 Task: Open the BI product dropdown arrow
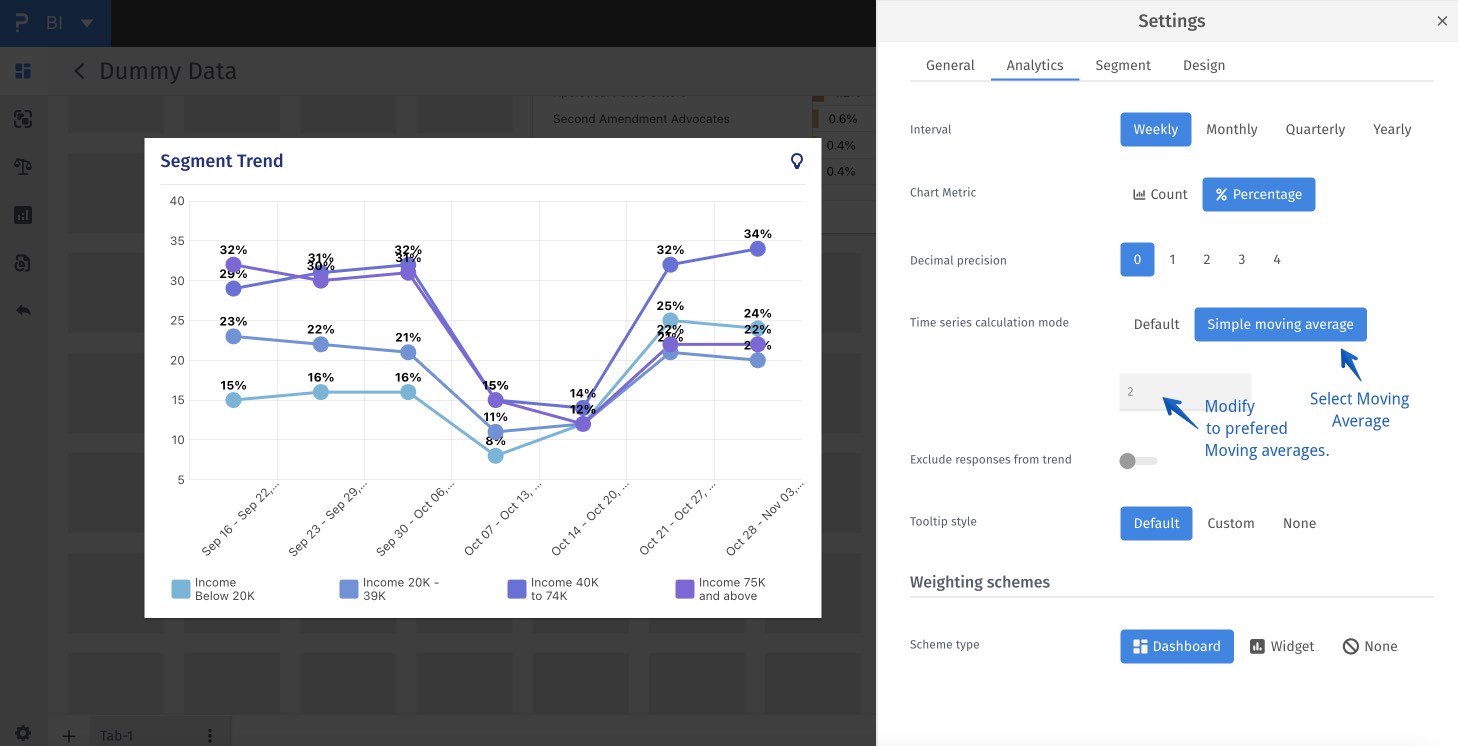pyautogui.click(x=87, y=23)
